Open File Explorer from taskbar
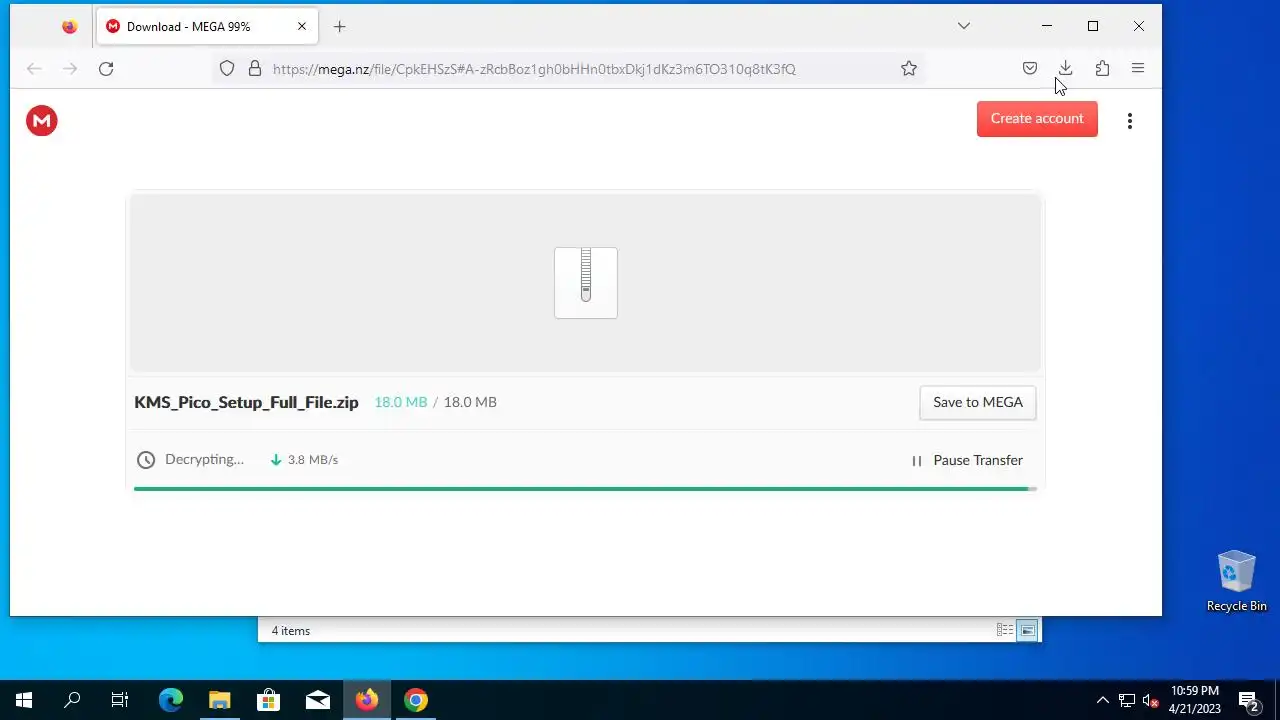The width and height of the screenshot is (1280, 720). click(220, 700)
